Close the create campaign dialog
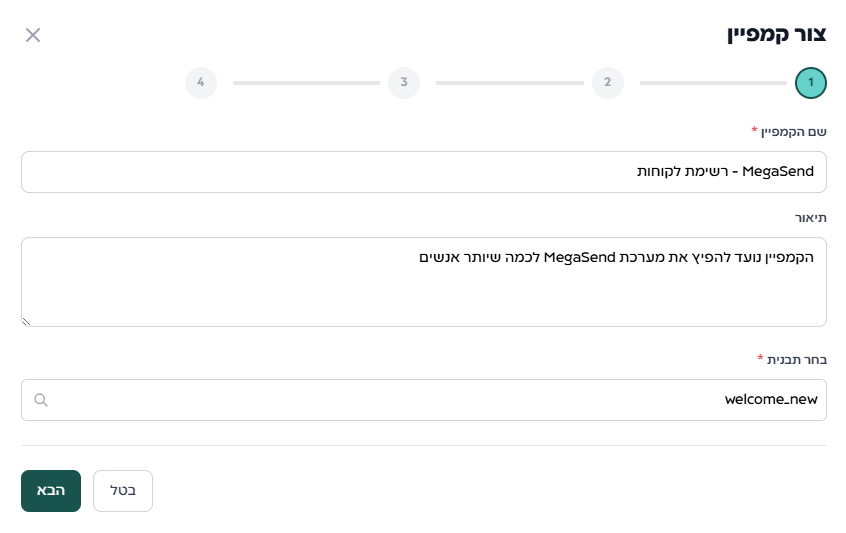 pos(33,35)
